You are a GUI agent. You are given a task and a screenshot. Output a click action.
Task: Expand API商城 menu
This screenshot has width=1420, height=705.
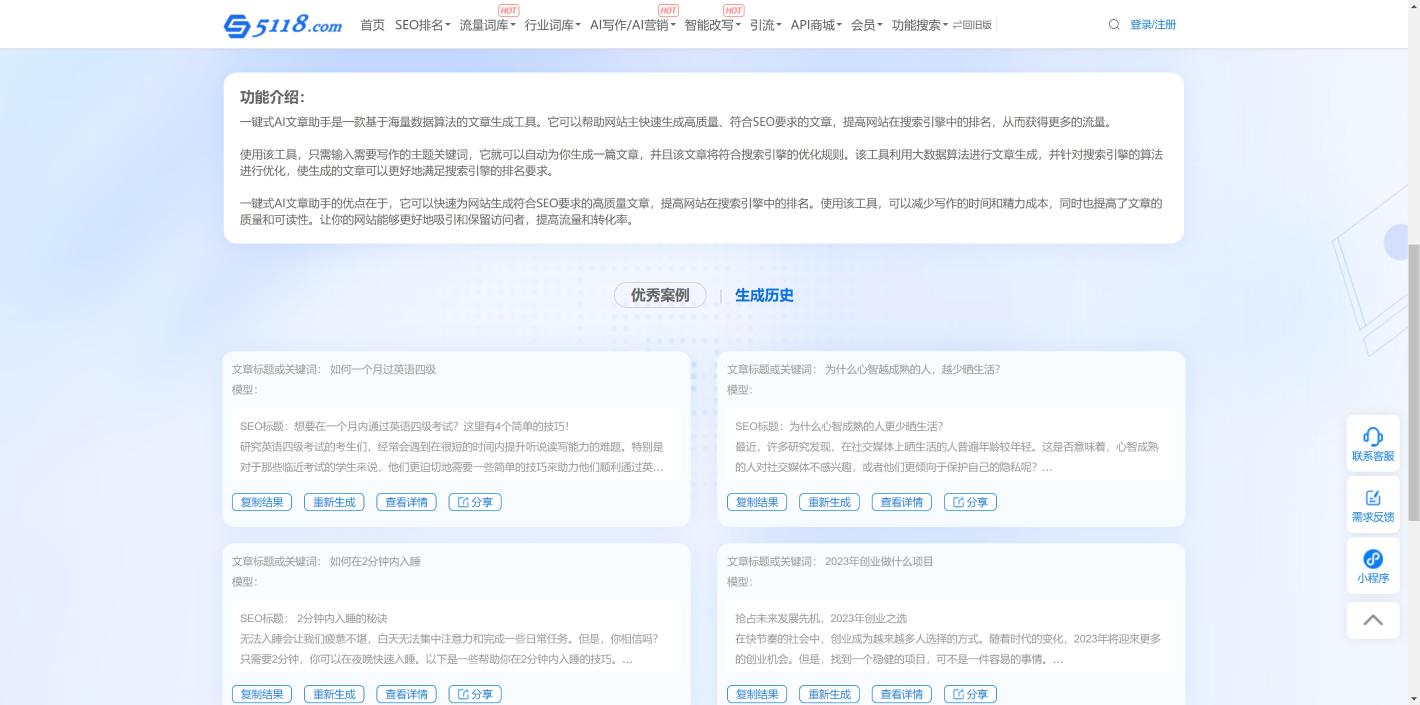[817, 25]
